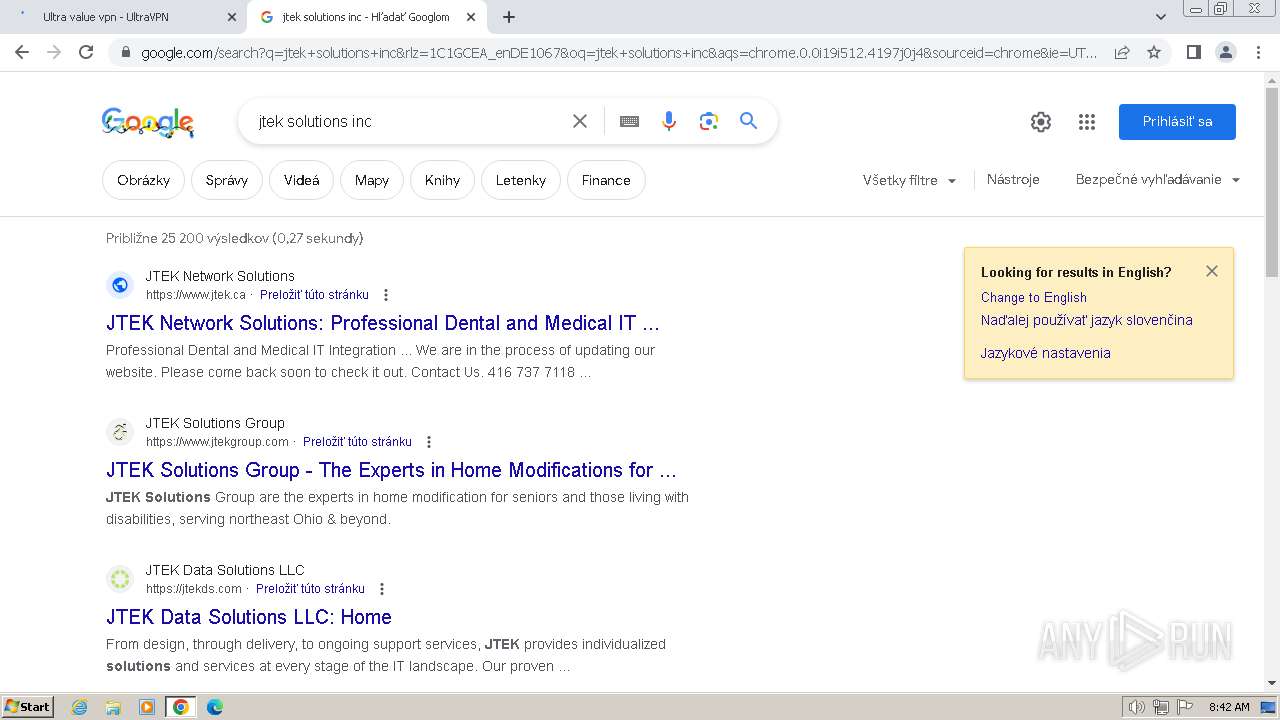Open Microsoft Edge from taskbar
The image size is (1280, 720).
[215, 707]
